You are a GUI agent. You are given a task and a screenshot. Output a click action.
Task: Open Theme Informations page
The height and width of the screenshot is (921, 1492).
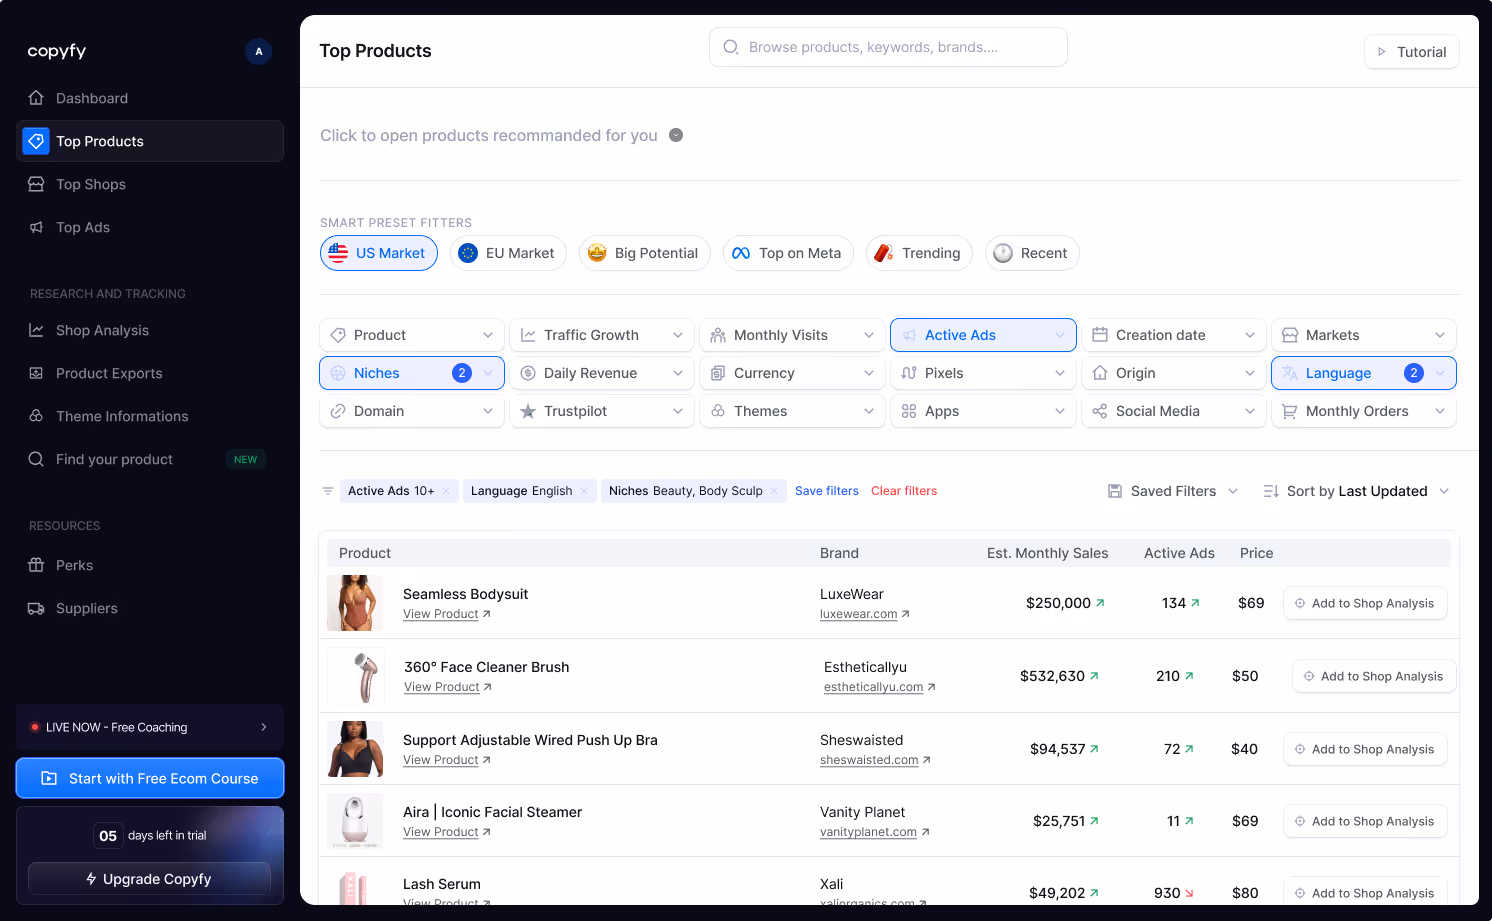point(150,416)
